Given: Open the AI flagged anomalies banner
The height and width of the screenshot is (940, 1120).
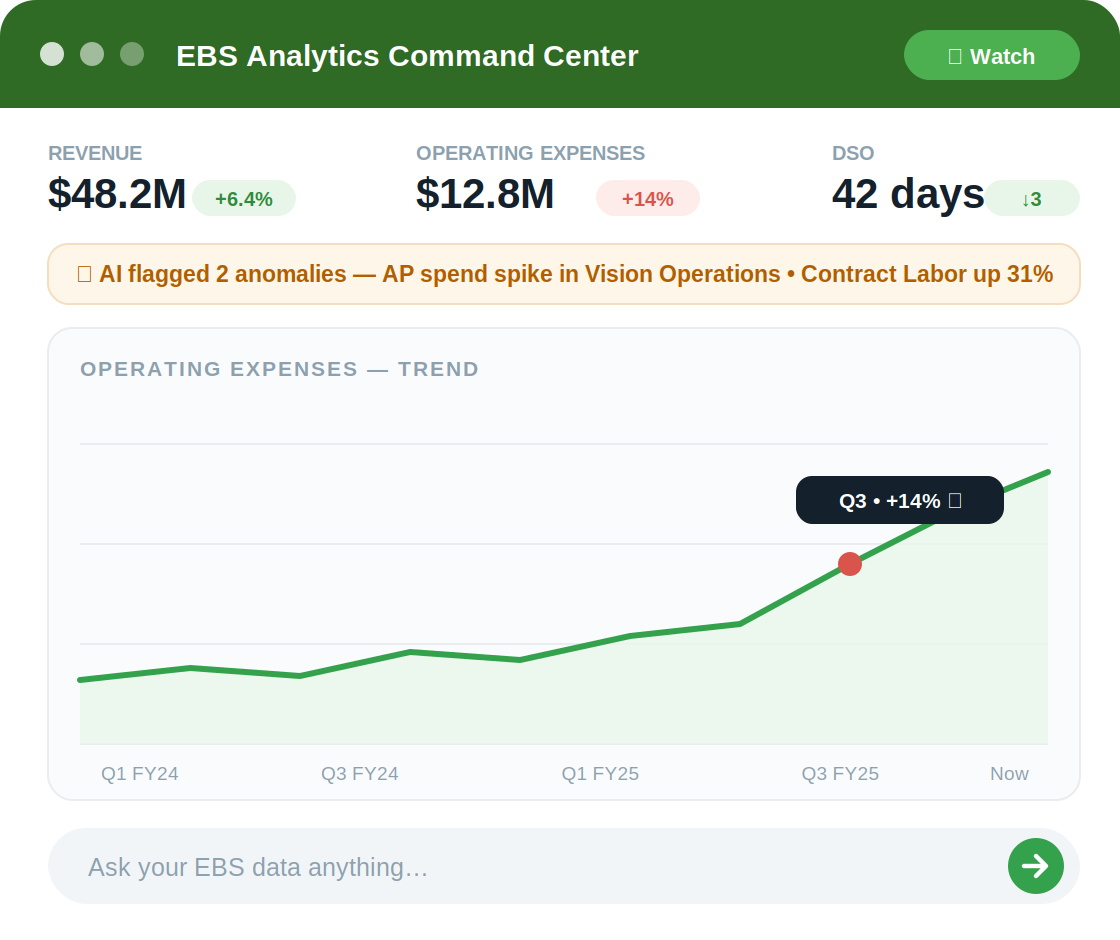Looking at the screenshot, I should tap(564, 274).
